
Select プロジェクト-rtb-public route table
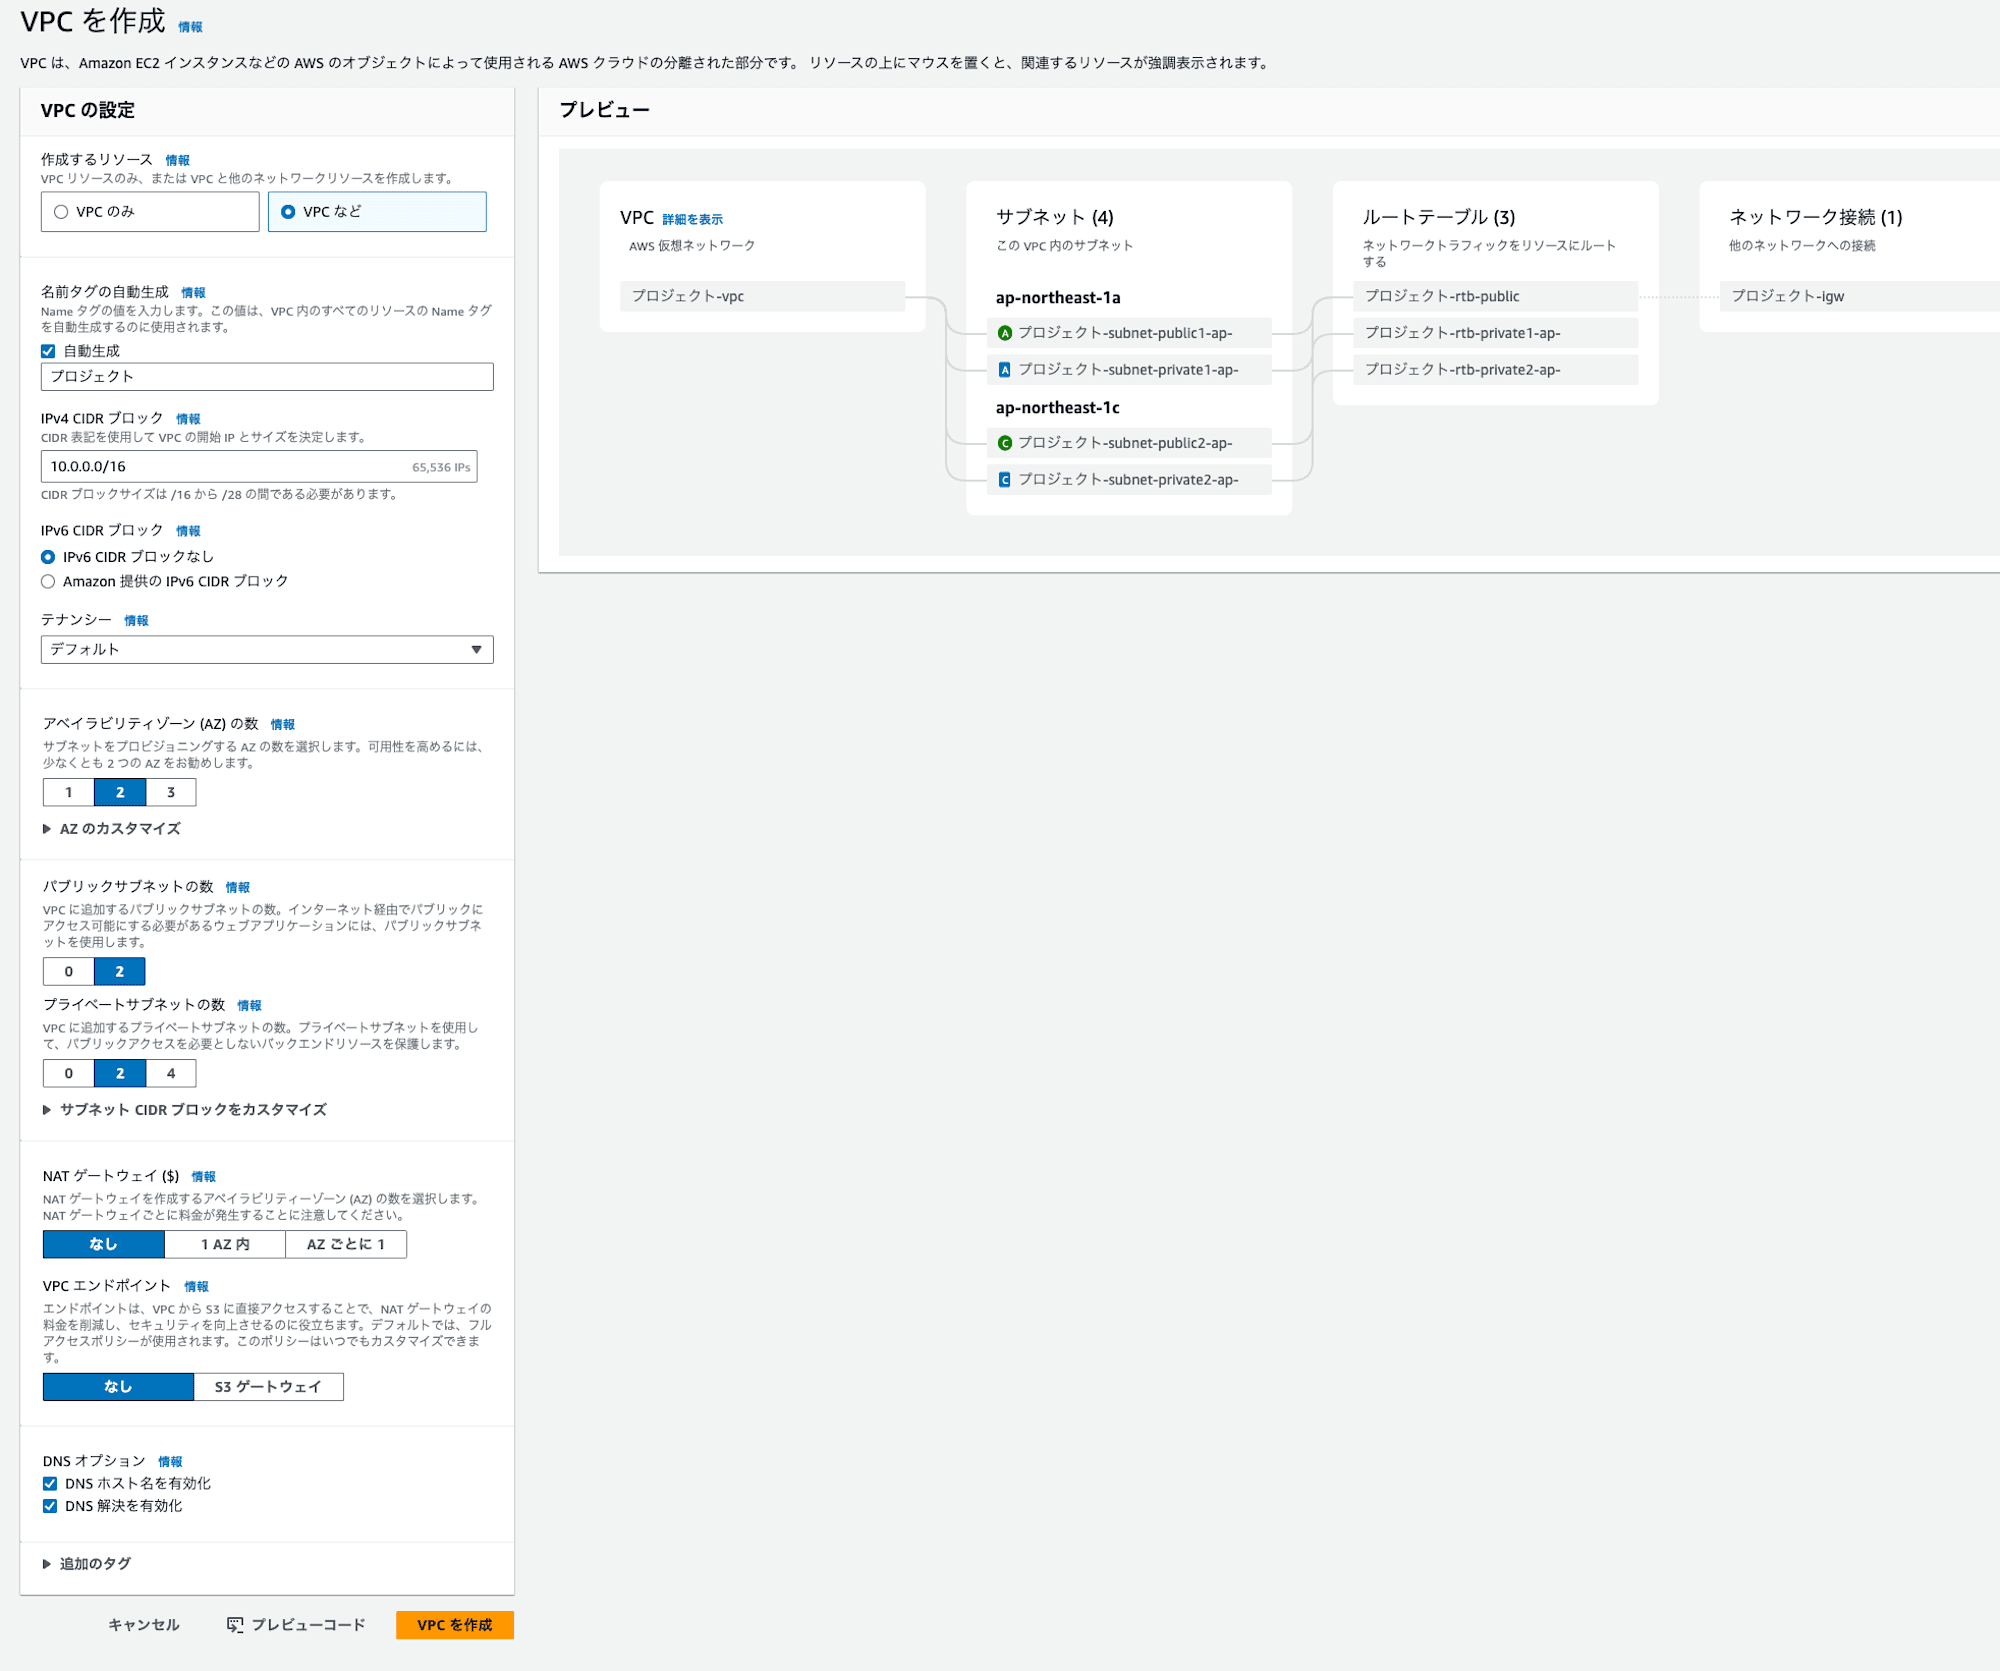tap(1496, 296)
